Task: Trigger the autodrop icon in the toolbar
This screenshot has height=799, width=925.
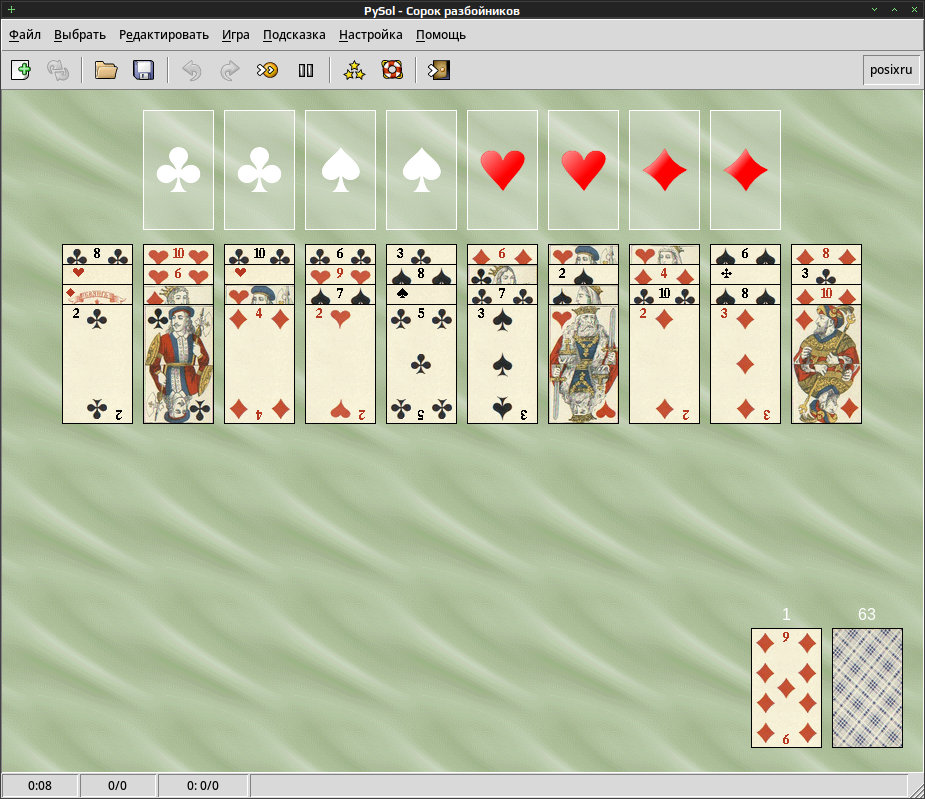Action: click(x=267, y=70)
